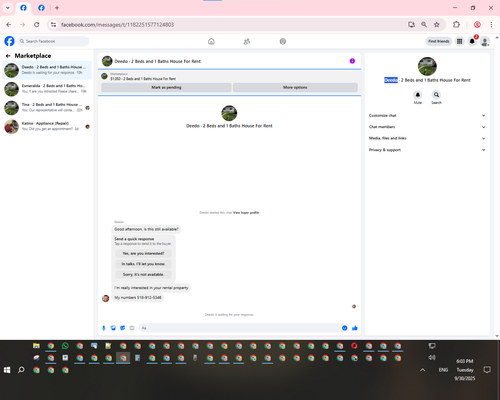Expand the Chat members section

point(427,127)
